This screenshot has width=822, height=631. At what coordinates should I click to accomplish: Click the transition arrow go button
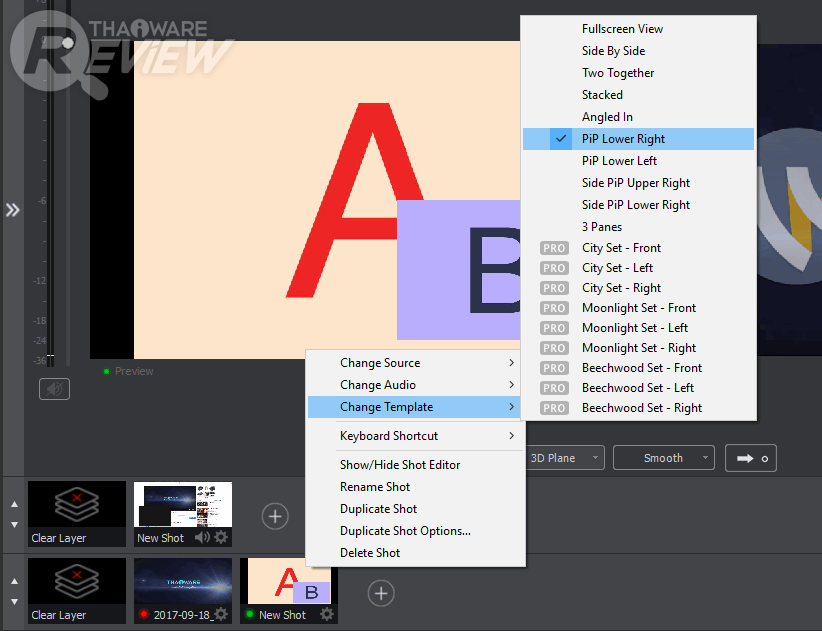coord(750,458)
